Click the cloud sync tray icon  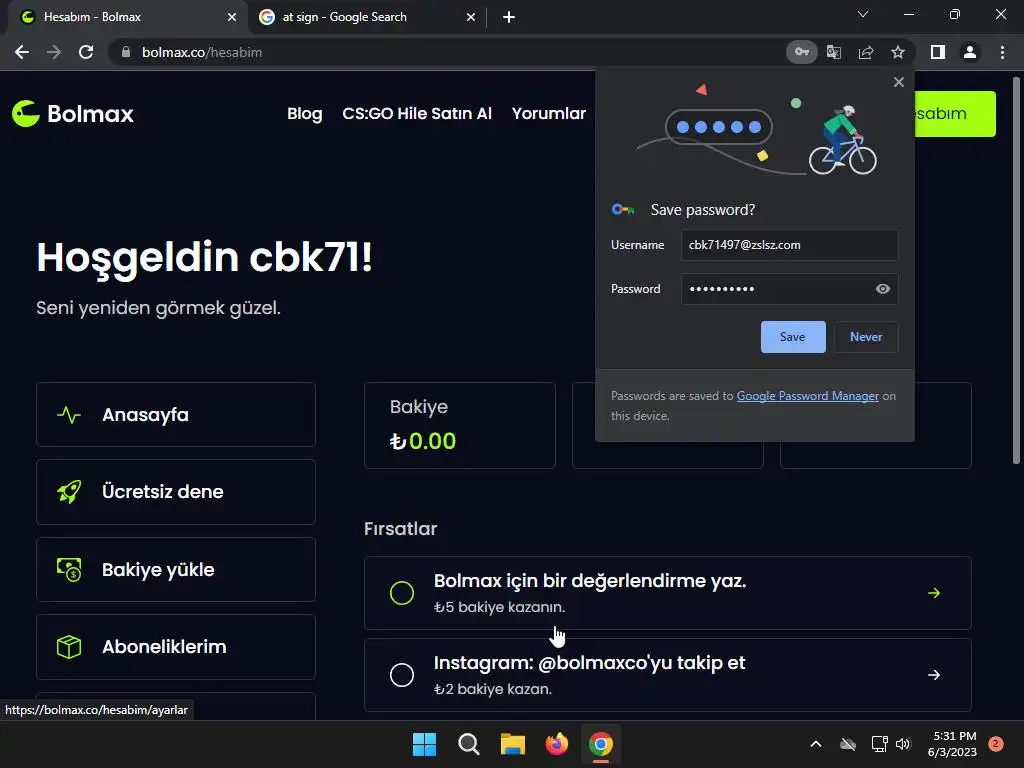(848, 744)
